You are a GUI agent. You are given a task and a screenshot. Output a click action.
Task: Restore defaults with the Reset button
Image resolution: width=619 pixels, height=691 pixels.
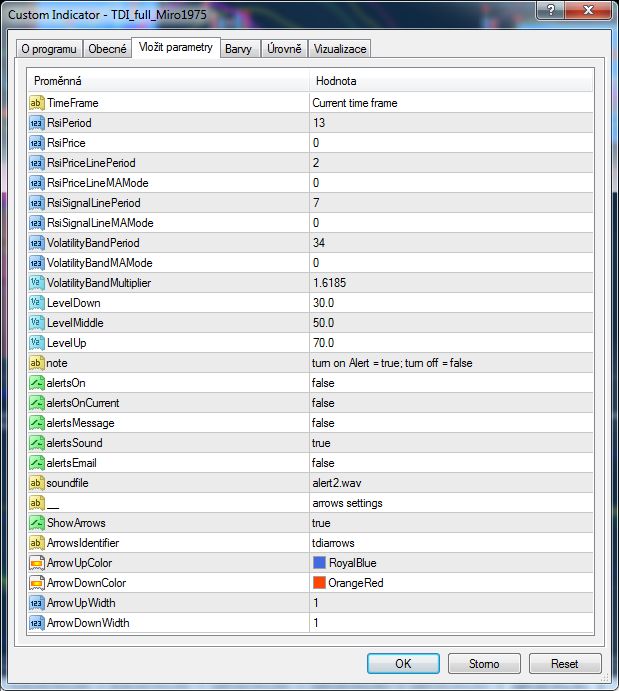point(565,664)
